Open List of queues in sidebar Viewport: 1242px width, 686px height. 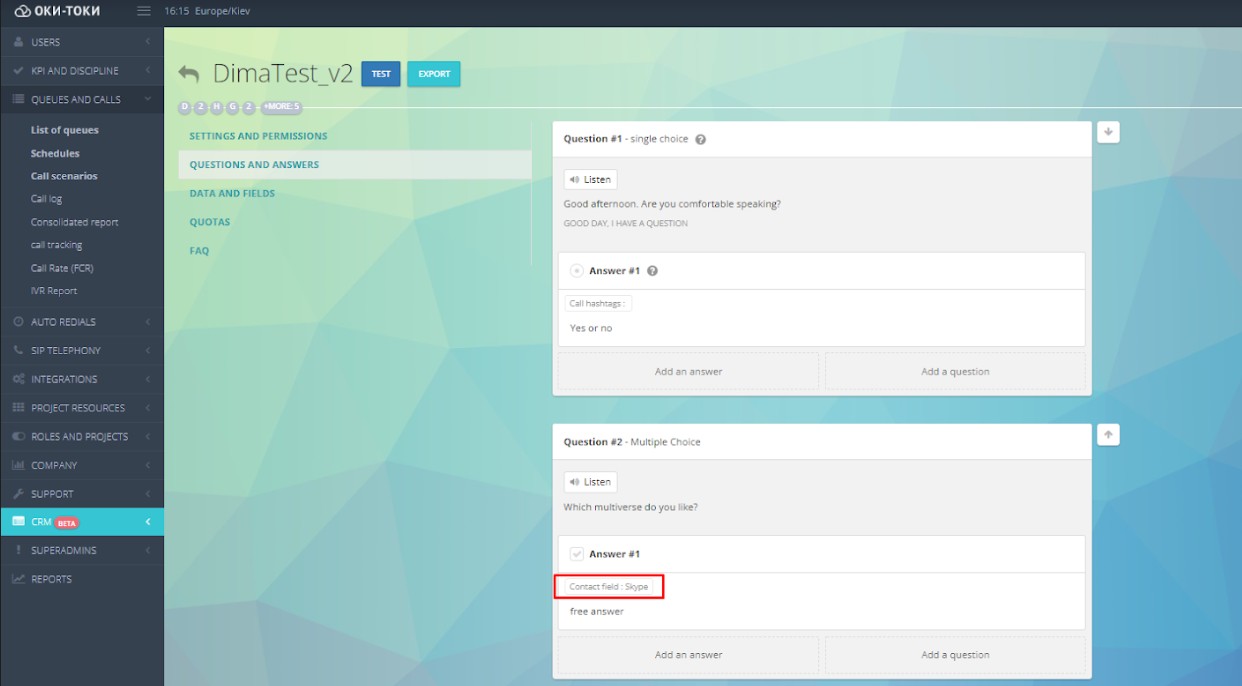point(65,130)
